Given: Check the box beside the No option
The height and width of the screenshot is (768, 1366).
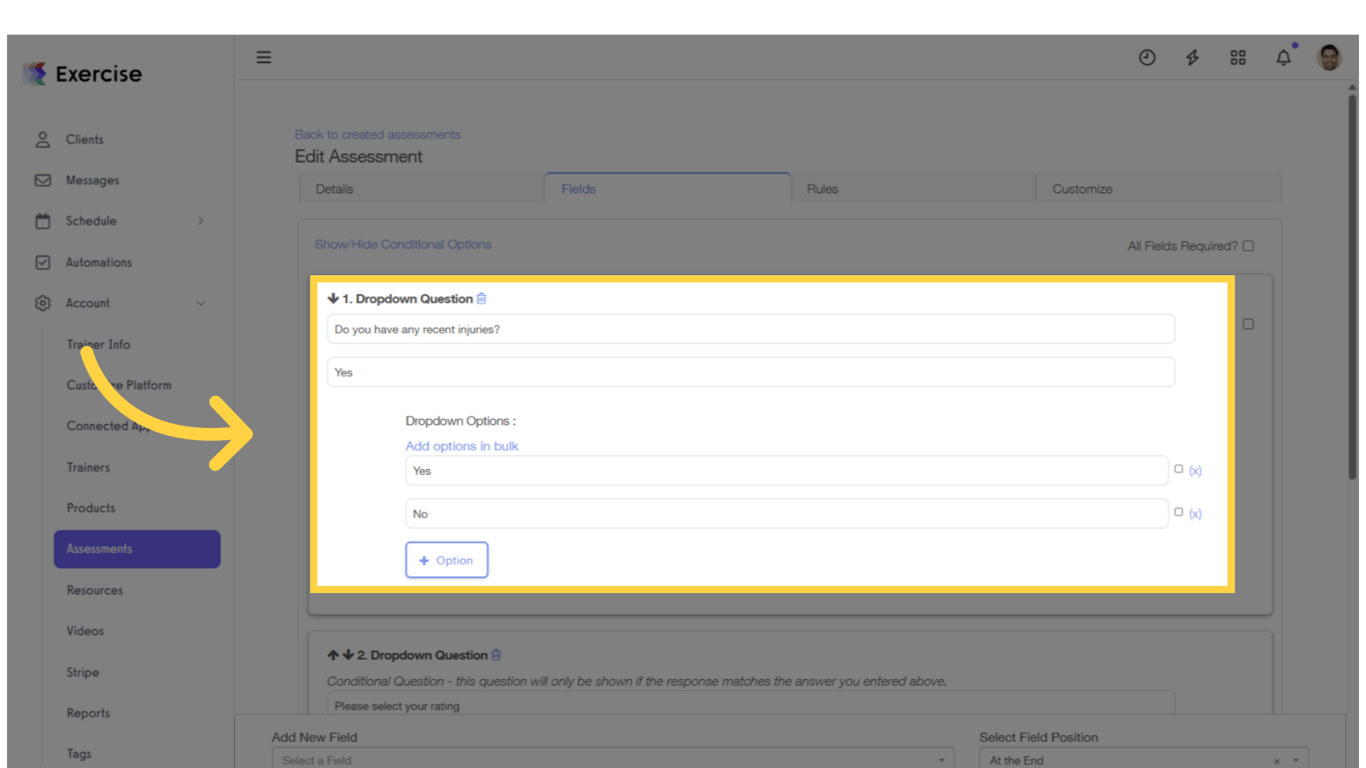Looking at the screenshot, I should click(x=1178, y=512).
